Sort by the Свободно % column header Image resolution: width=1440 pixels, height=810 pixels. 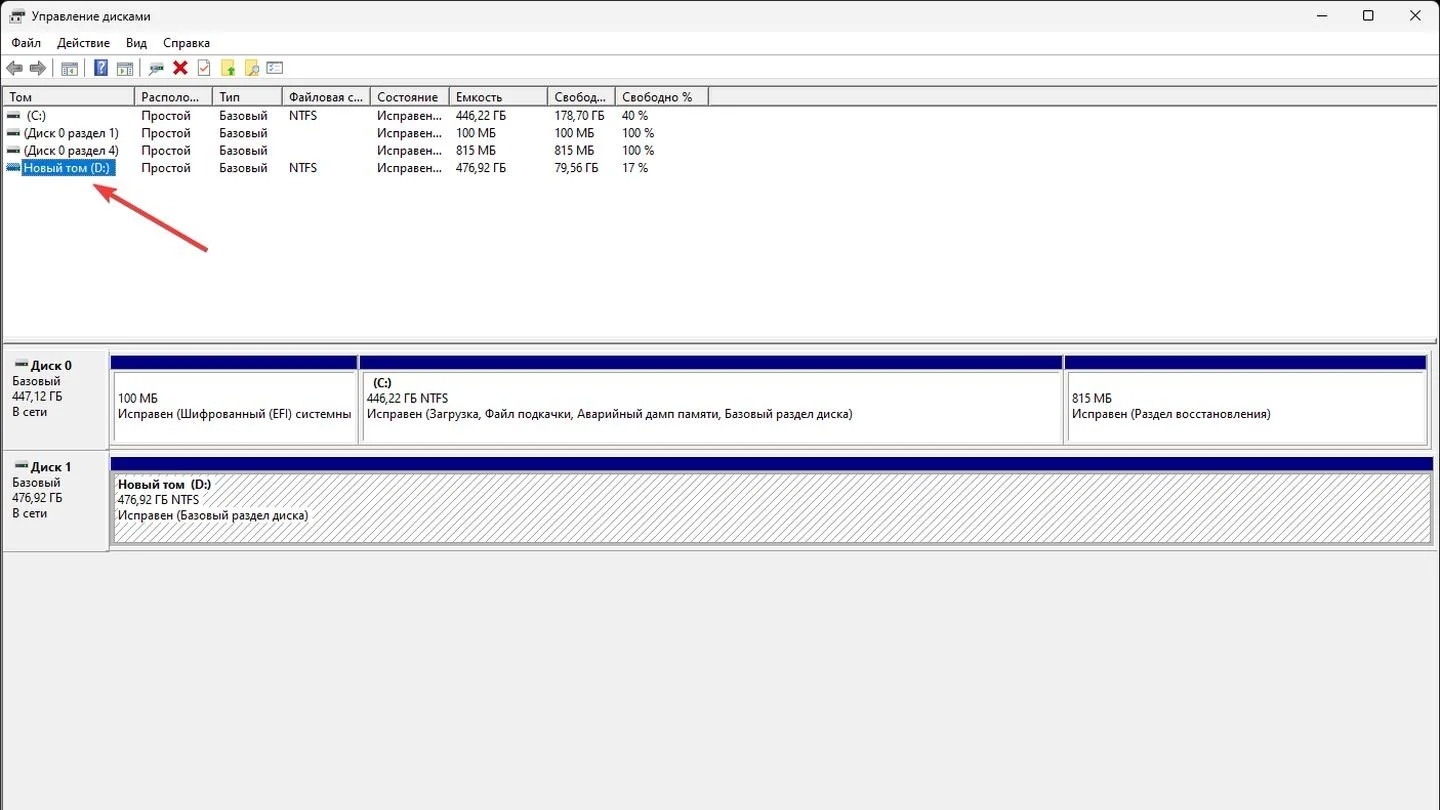(661, 97)
